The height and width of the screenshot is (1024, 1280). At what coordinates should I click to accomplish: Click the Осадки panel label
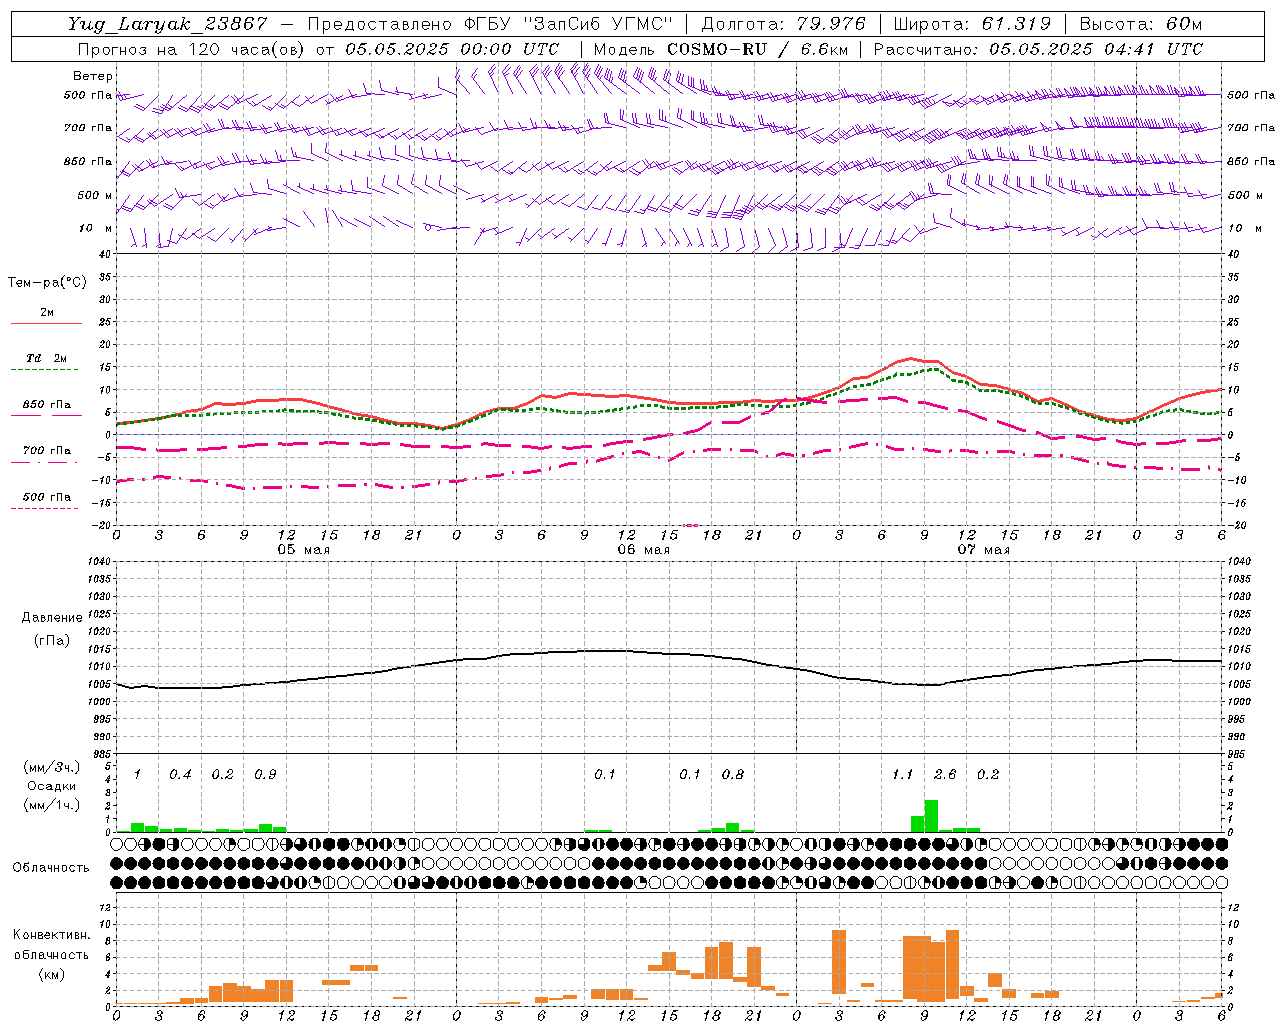tap(50, 786)
